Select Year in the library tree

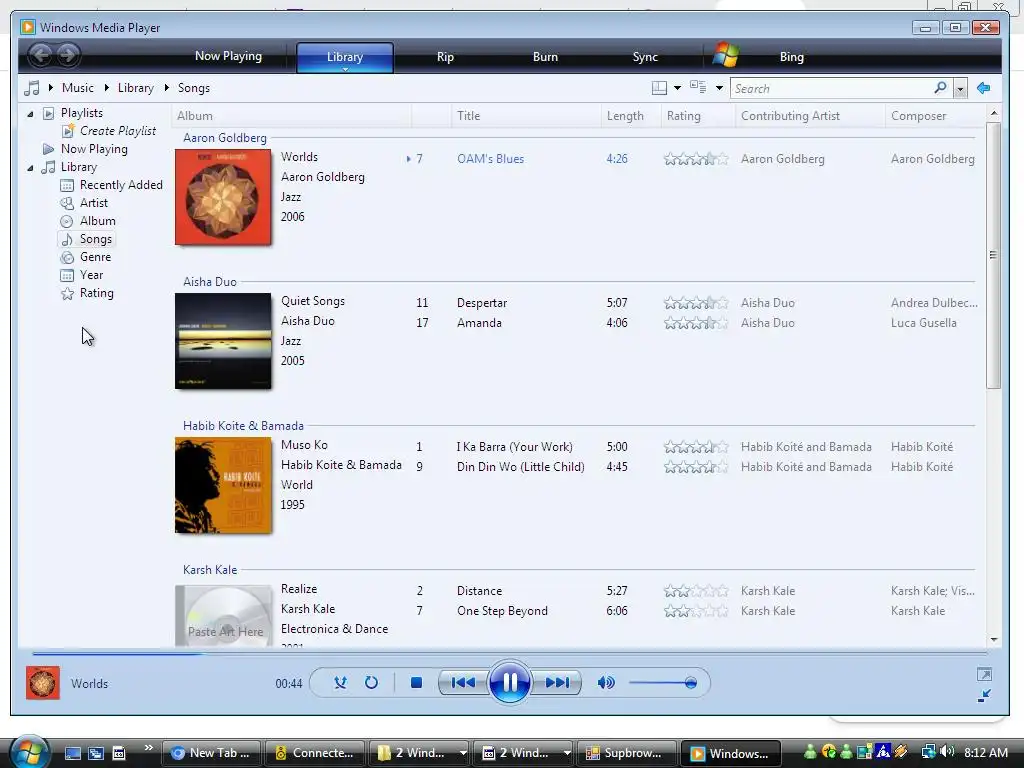pyautogui.click(x=91, y=275)
